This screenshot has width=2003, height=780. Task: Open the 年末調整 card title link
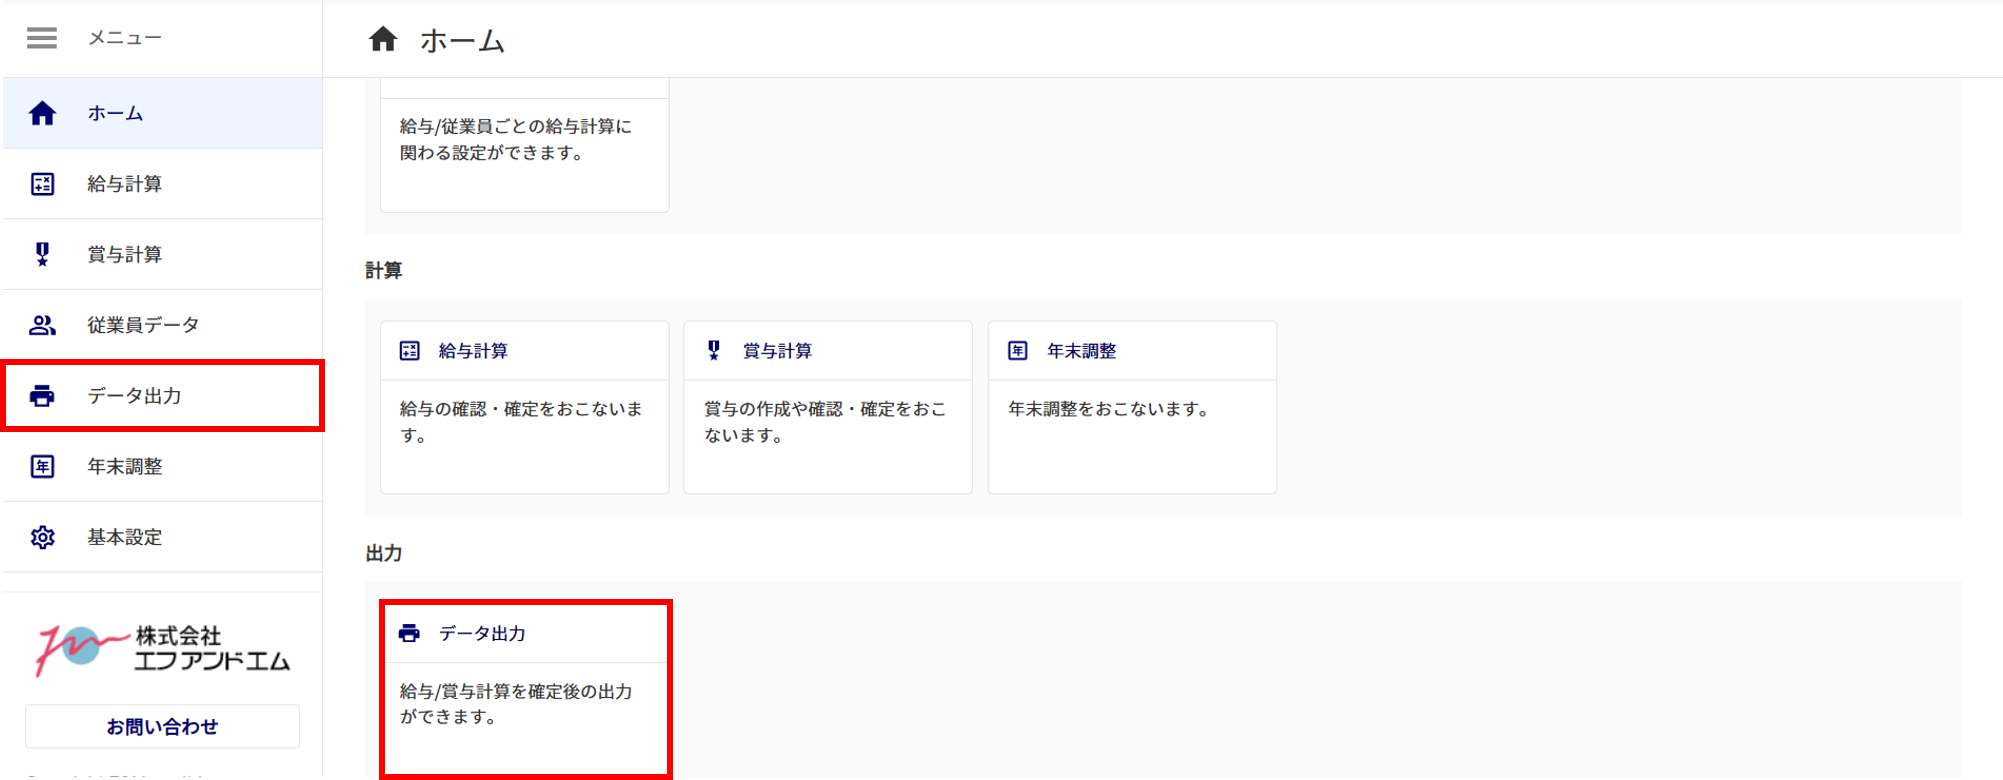tap(1081, 351)
